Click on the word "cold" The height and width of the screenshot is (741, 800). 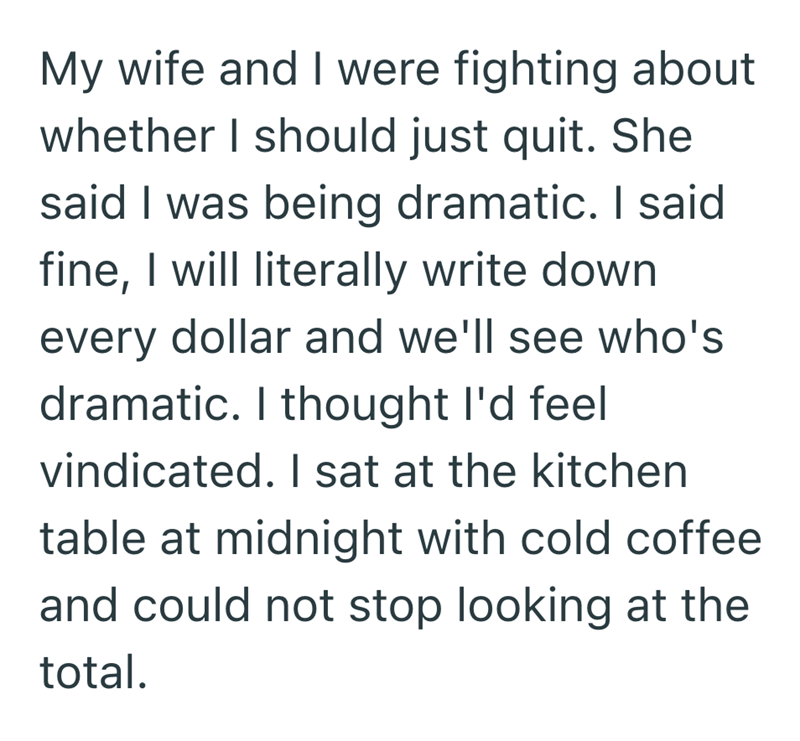565,538
